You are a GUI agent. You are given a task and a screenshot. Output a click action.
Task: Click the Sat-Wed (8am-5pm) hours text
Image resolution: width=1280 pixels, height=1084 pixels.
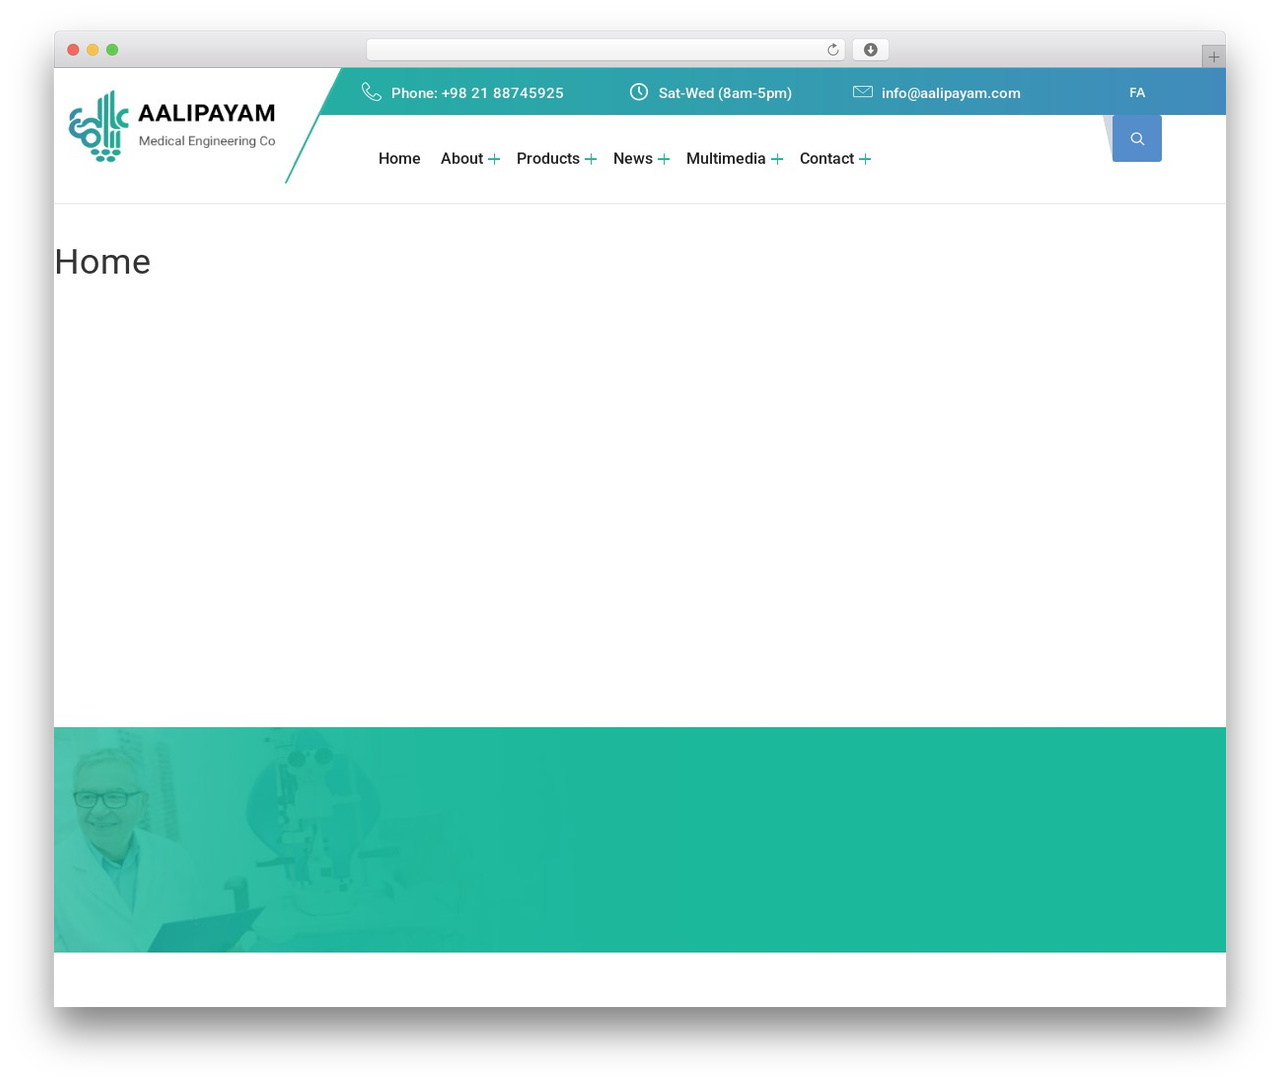coord(725,93)
